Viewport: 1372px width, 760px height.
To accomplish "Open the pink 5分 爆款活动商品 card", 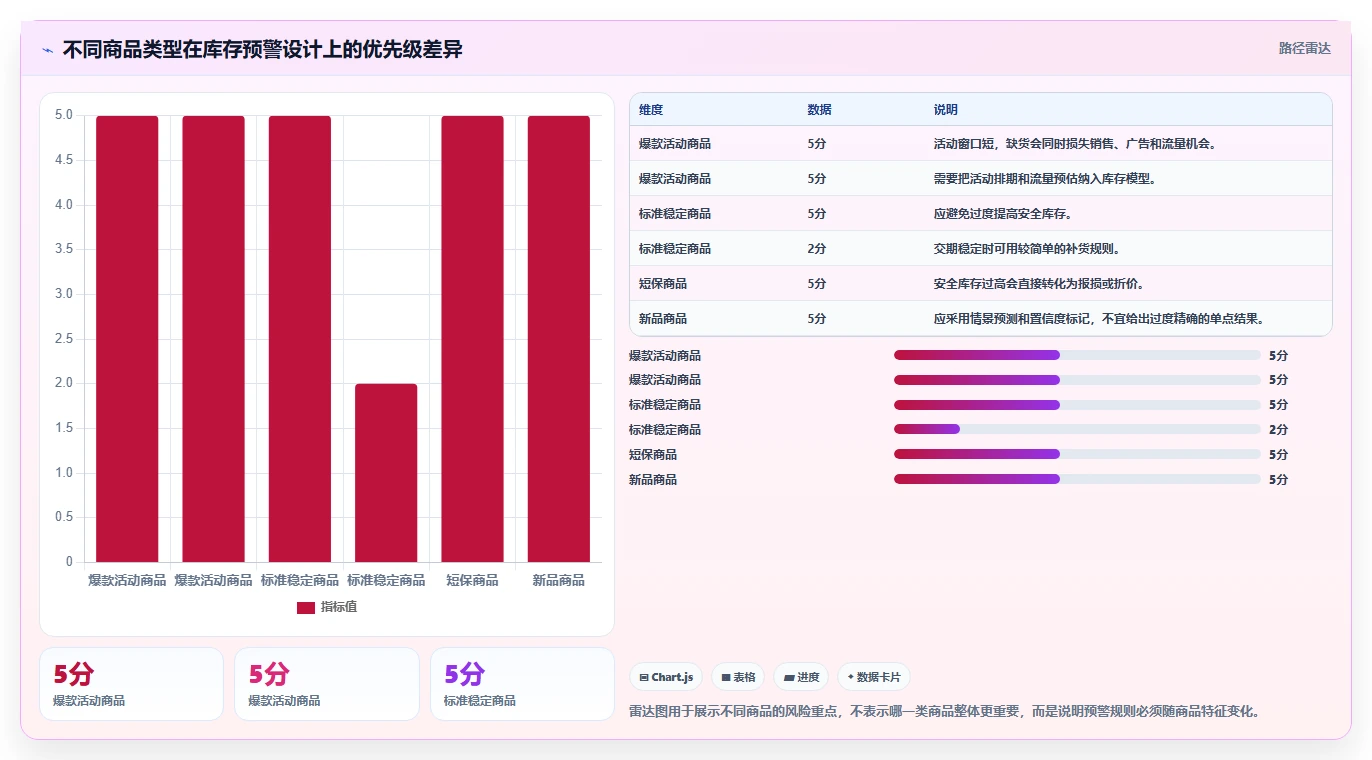I will [326, 684].
